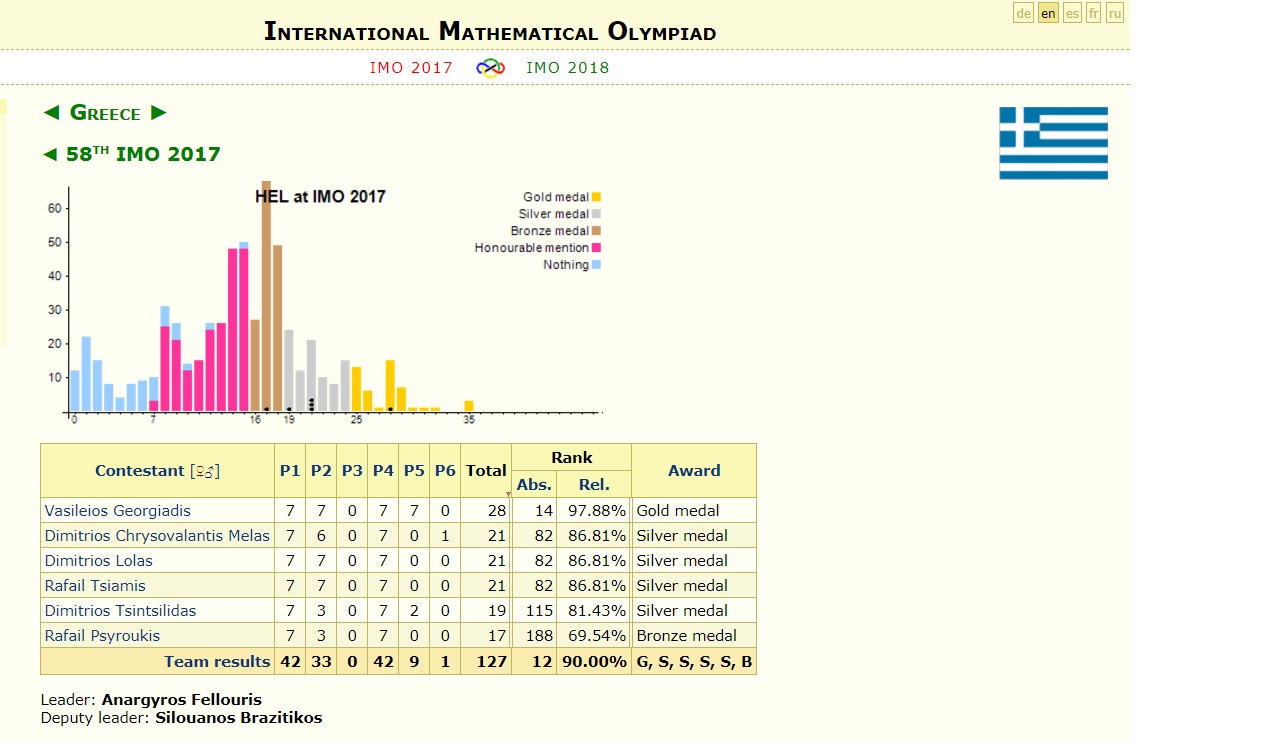Sort table by P5 column
Viewport: 1280px width, 741px height.
click(x=414, y=471)
